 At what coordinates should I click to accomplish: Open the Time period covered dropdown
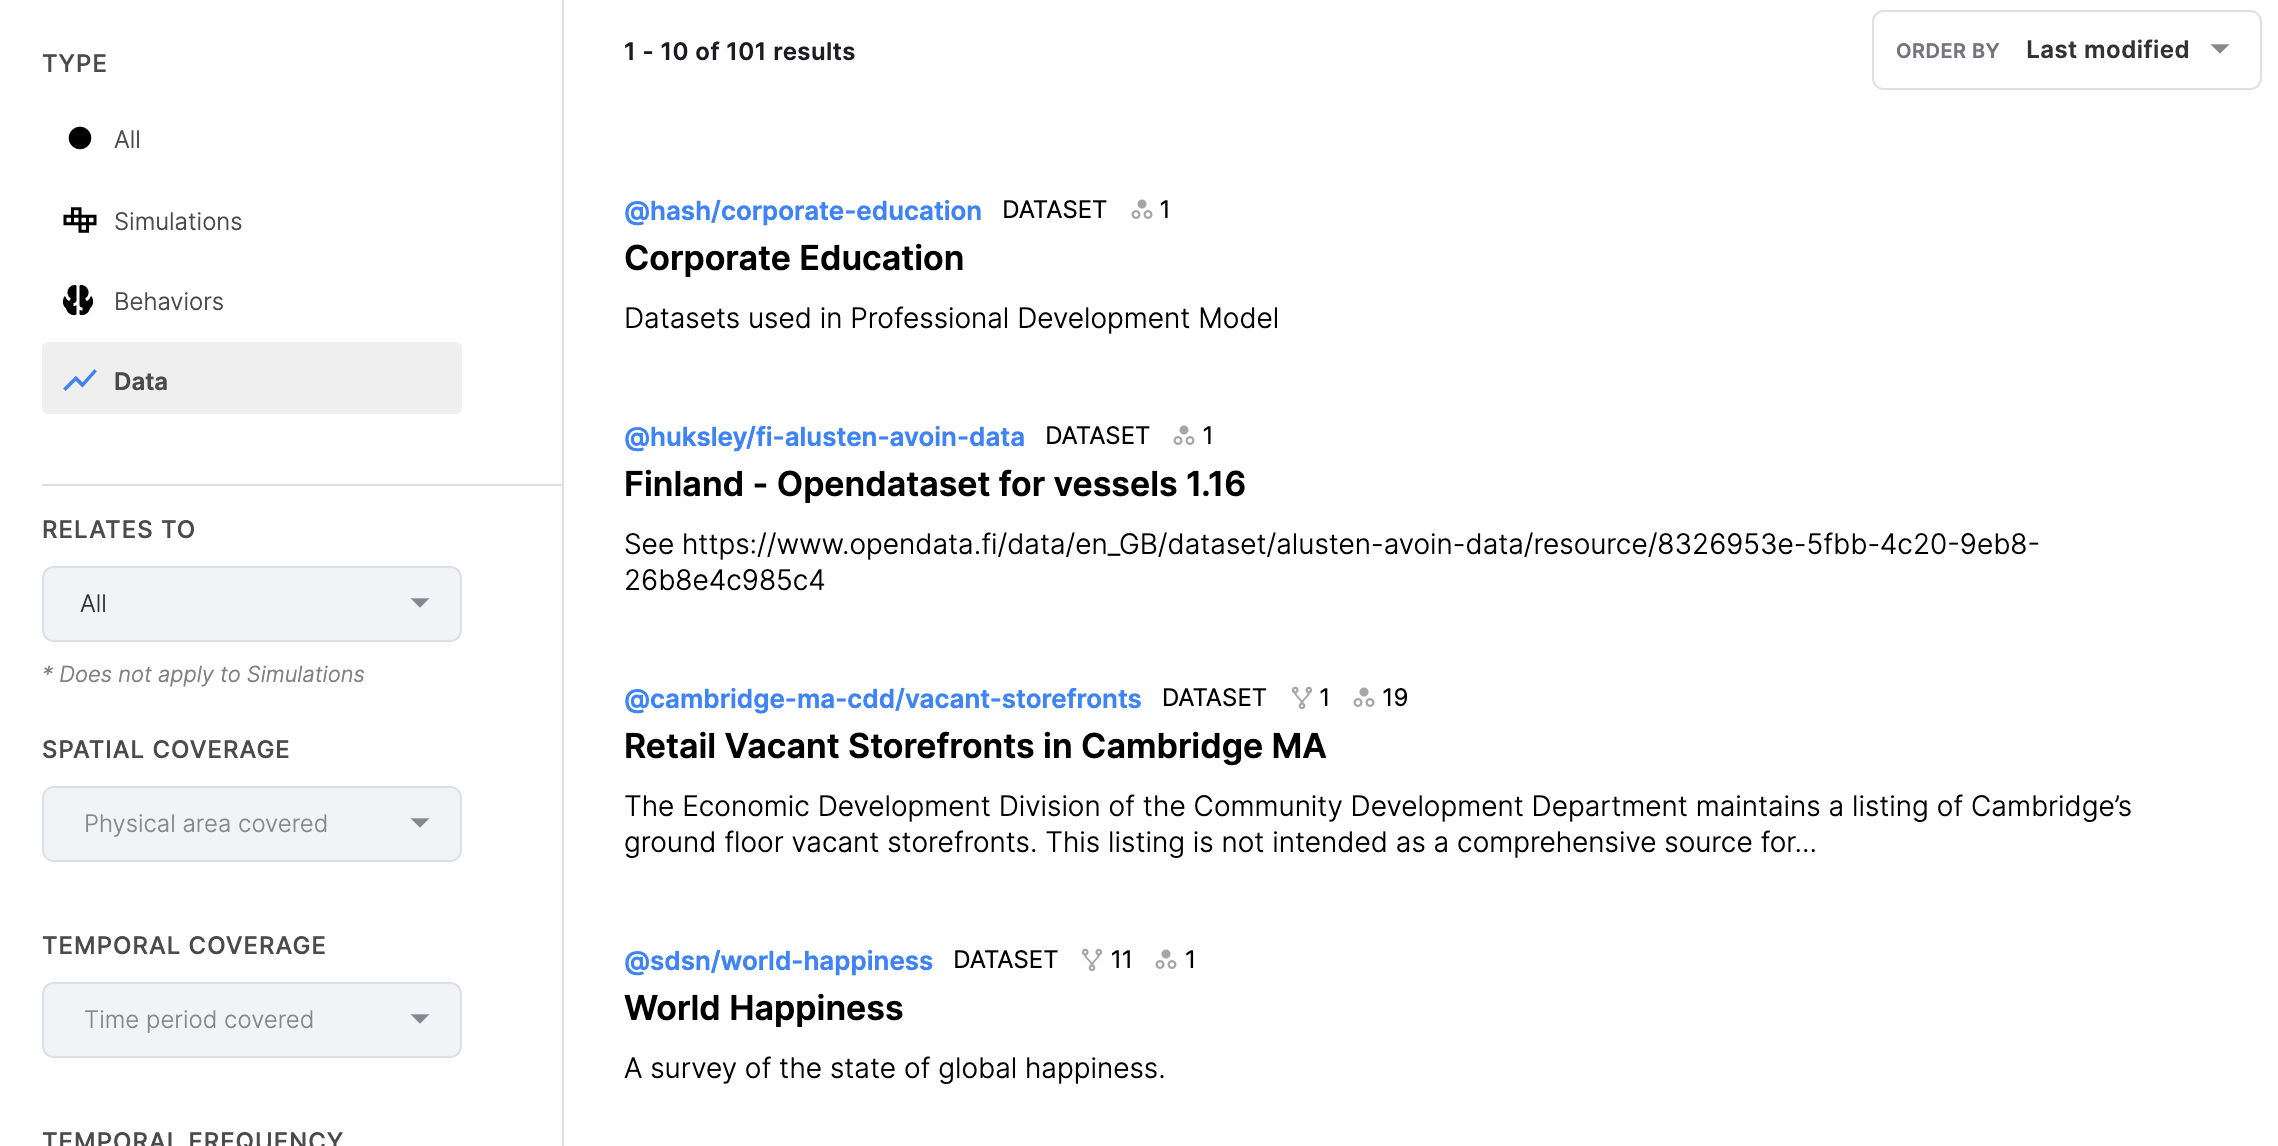[x=251, y=1020]
